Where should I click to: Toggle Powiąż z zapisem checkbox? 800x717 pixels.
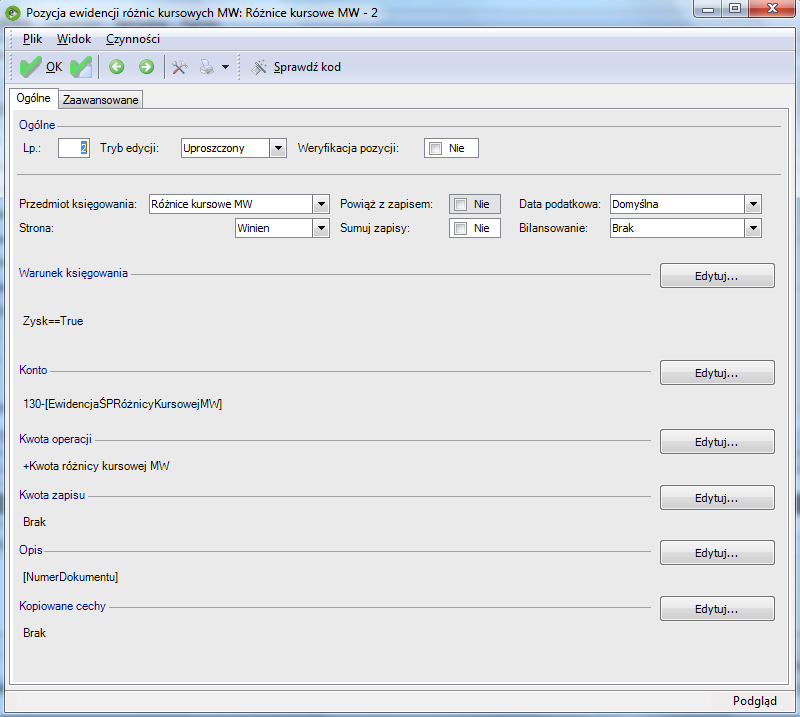[460, 205]
